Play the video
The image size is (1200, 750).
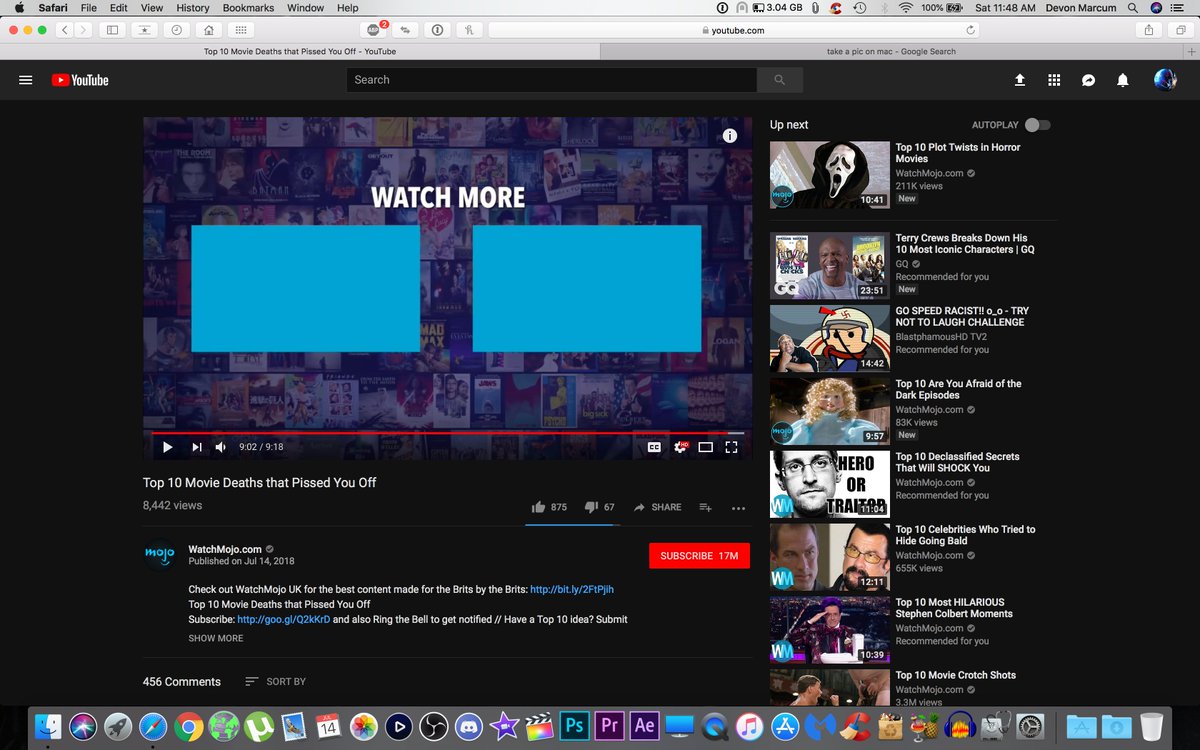coord(168,447)
